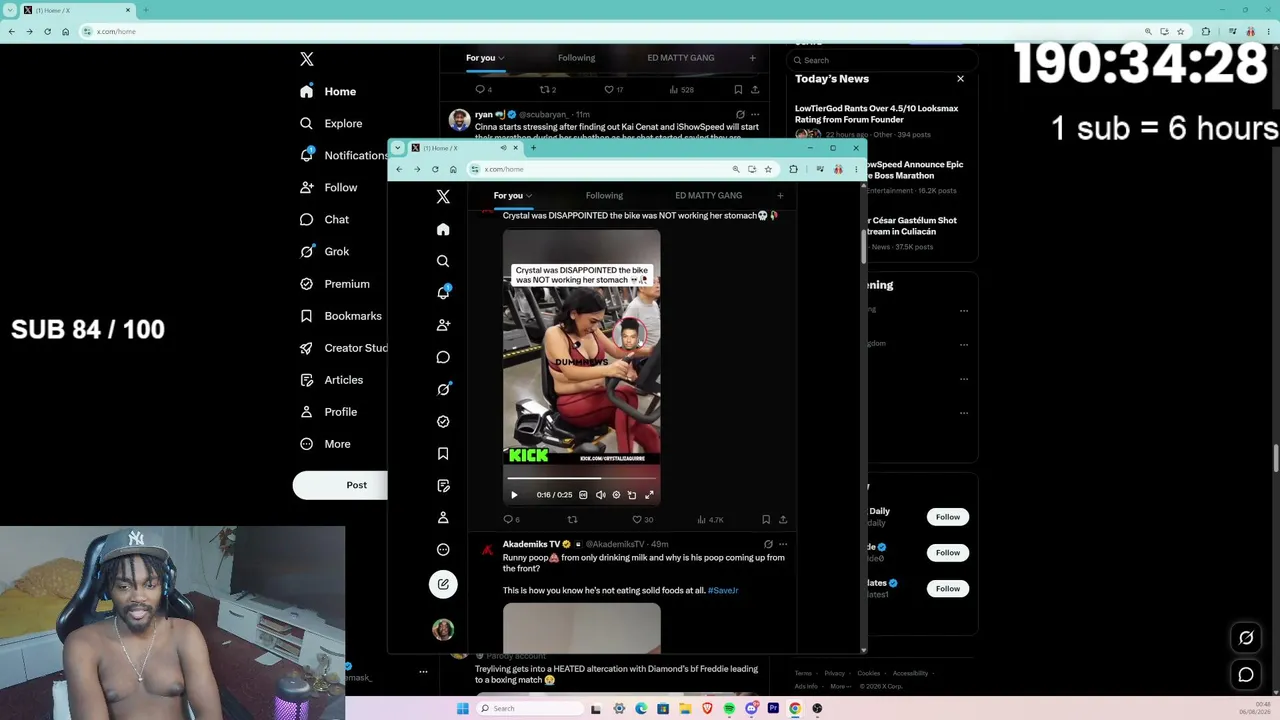Open Grok floating button at bottom right
Image resolution: width=1280 pixels, height=720 pixels.
1246,638
